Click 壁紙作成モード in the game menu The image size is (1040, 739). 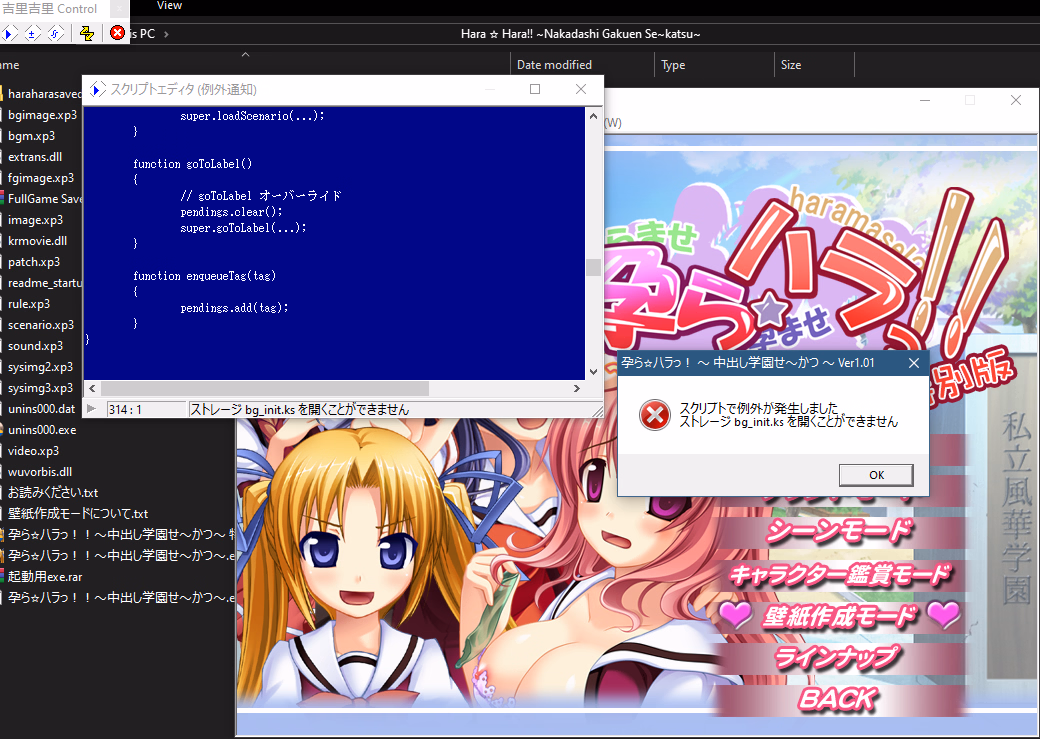(x=840, y=616)
